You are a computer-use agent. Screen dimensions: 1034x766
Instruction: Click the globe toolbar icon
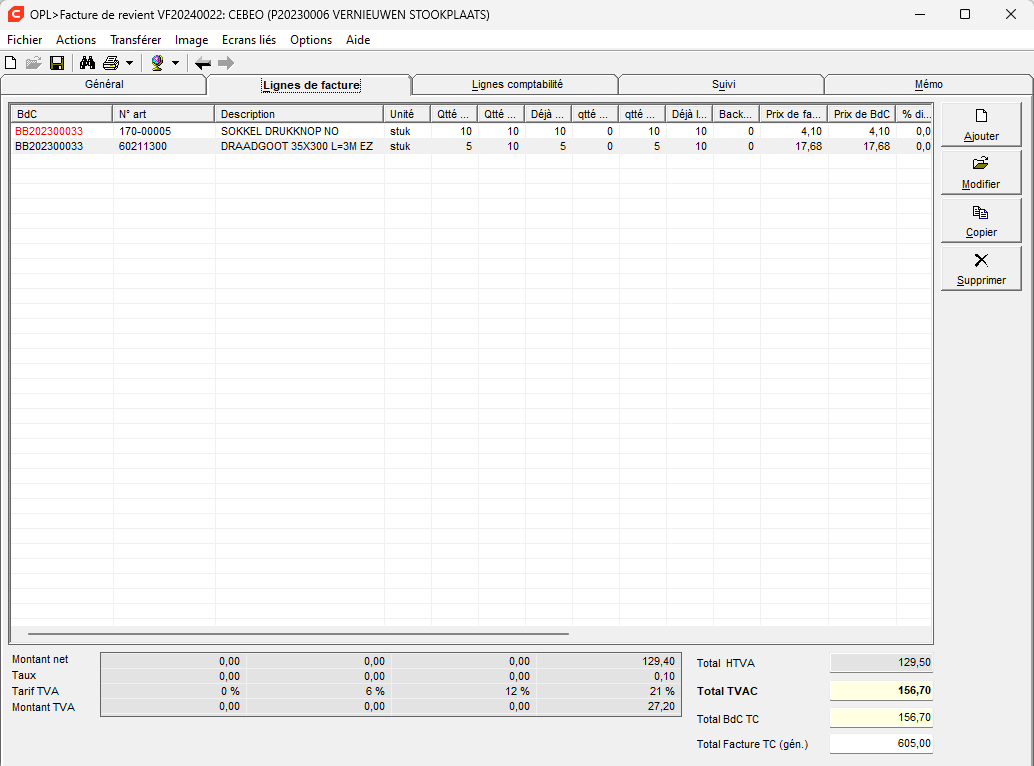coord(157,63)
